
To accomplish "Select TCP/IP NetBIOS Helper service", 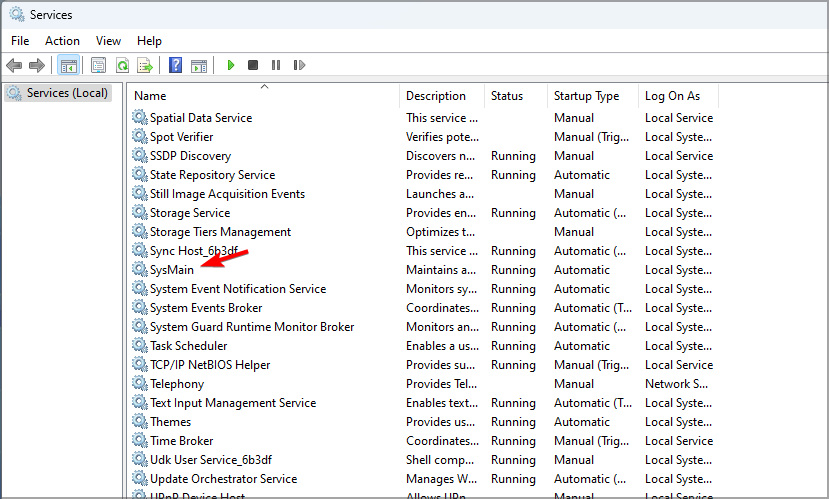I will coord(210,365).
